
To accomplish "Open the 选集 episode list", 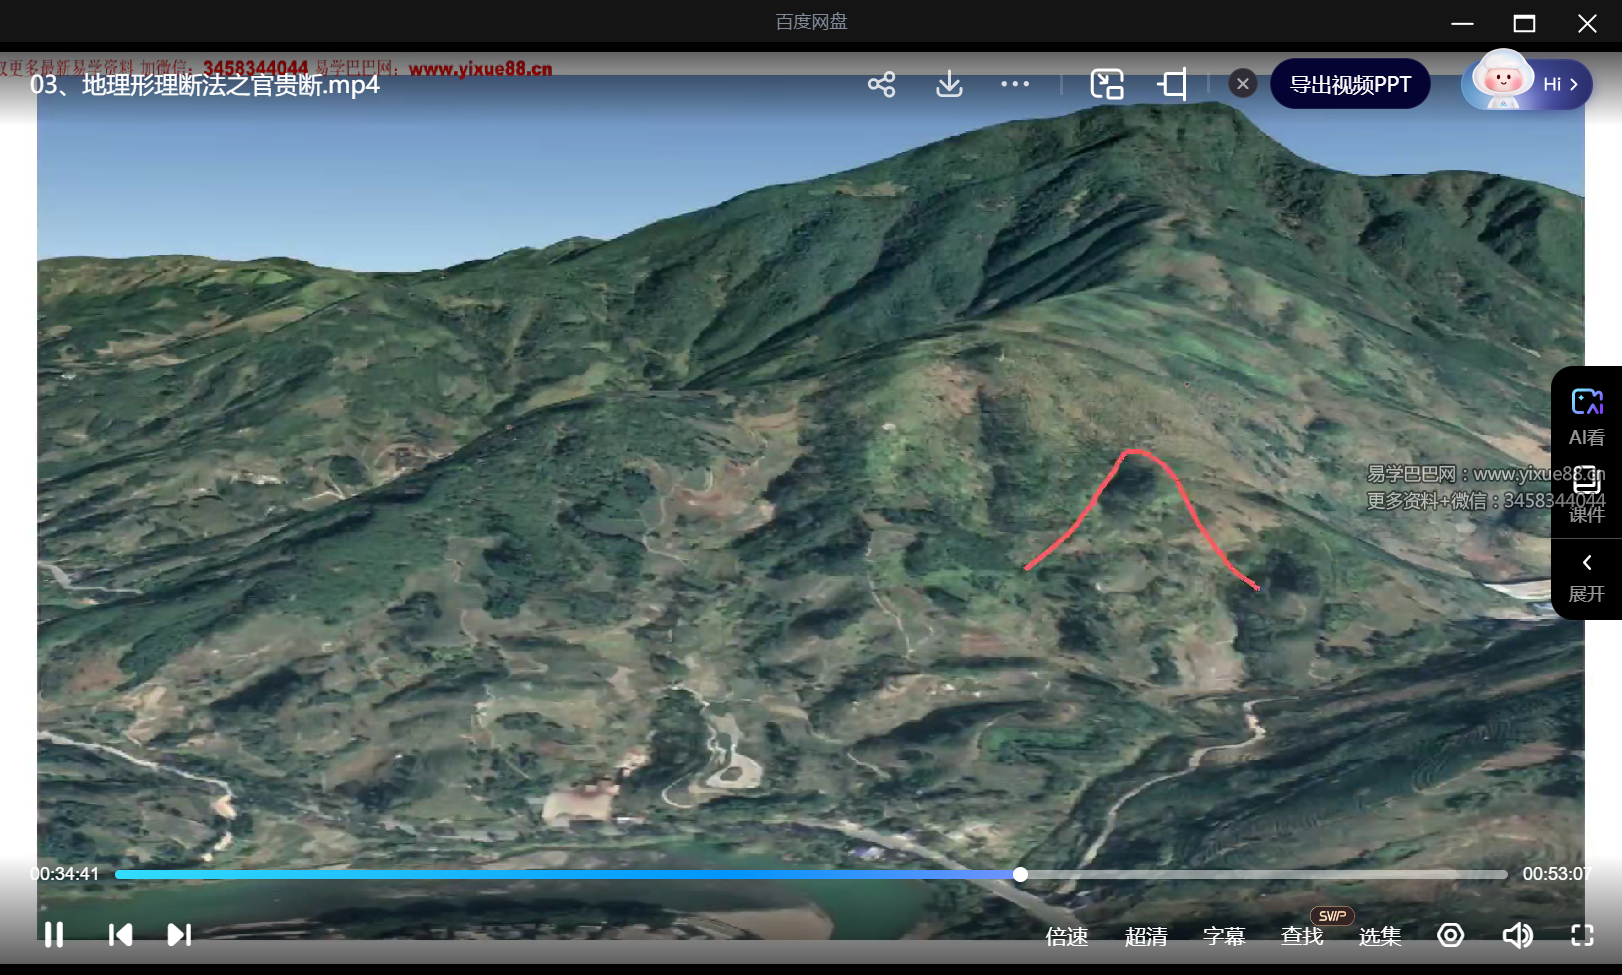I will [x=1380, y=936].
